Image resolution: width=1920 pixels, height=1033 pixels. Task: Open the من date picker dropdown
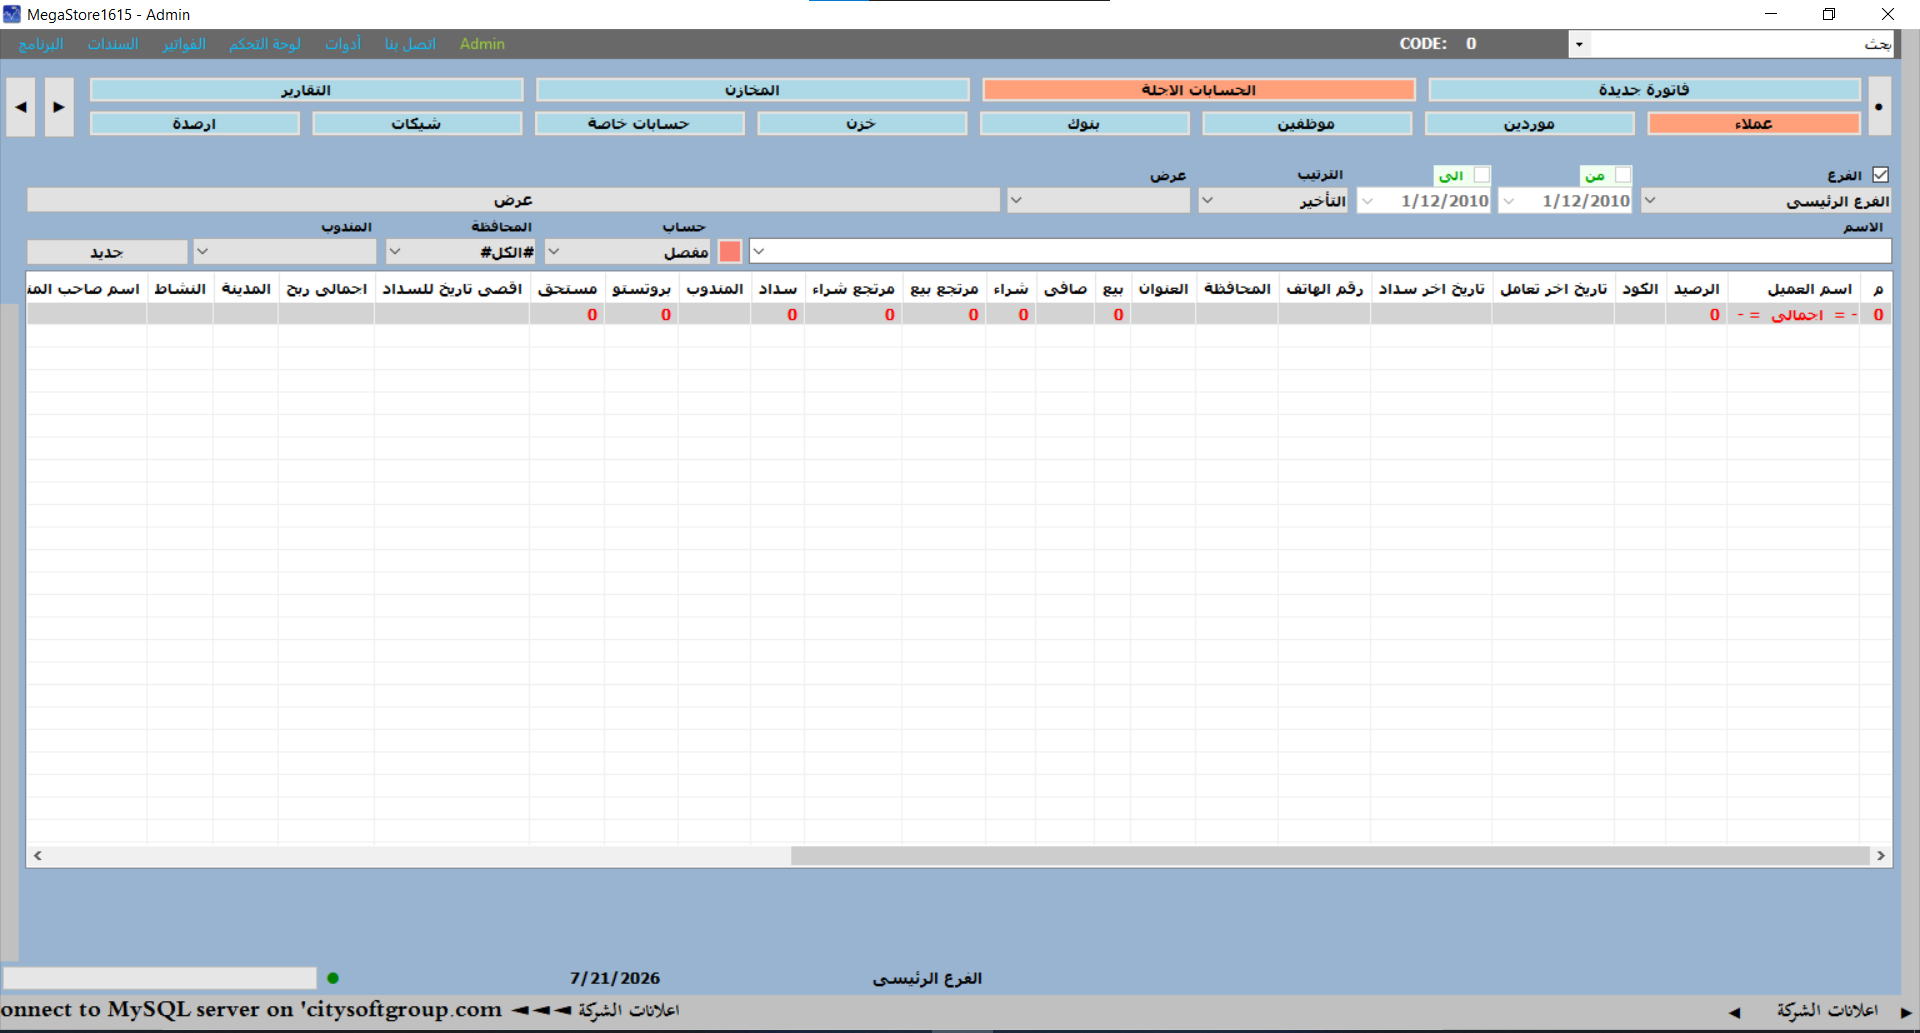click(1509, 201)
